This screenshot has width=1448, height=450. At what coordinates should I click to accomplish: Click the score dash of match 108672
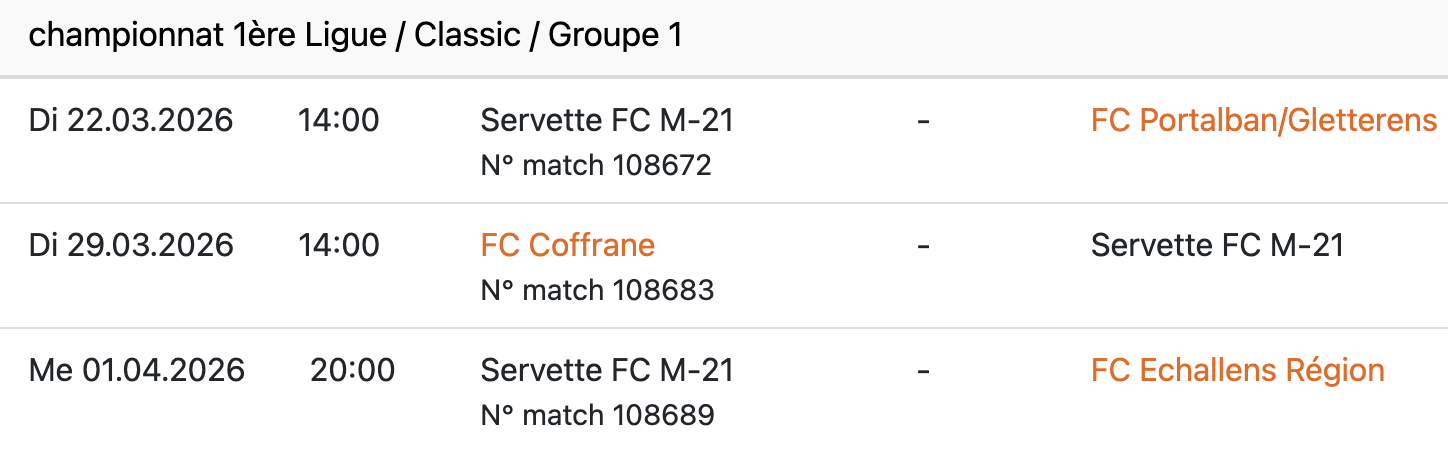tap(923, 121)
